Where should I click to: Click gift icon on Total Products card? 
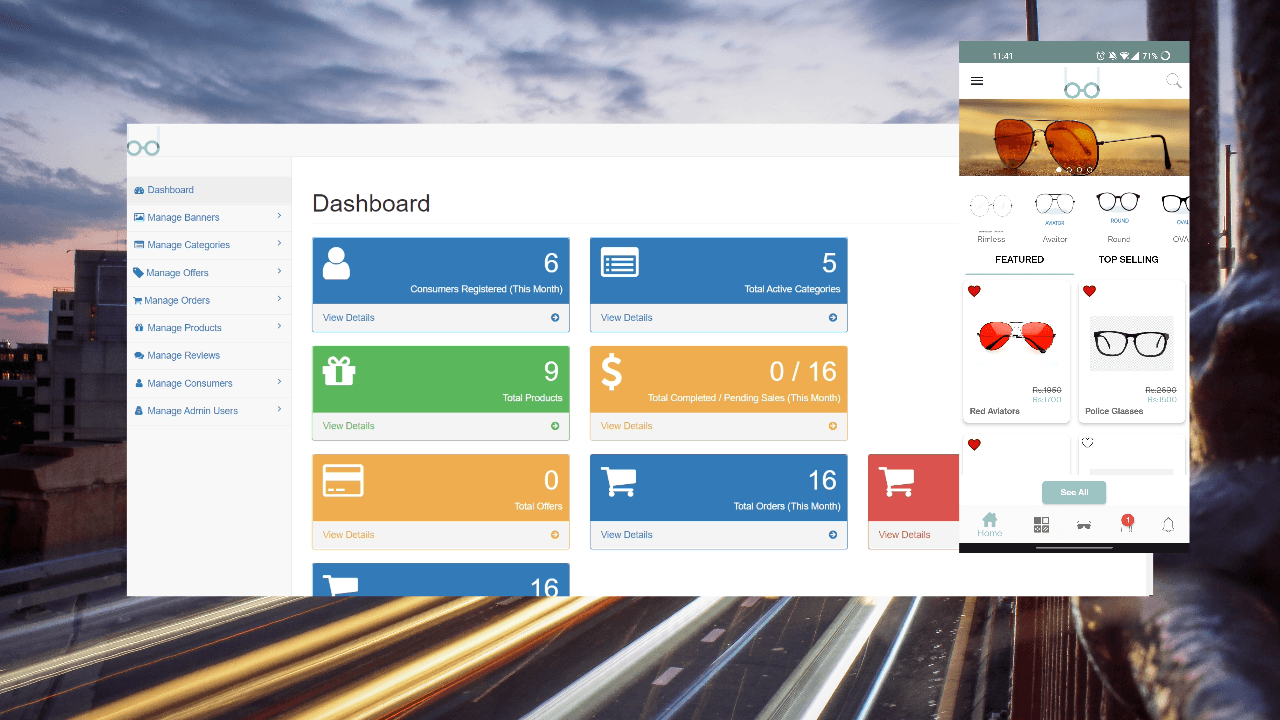click(339, 371)
